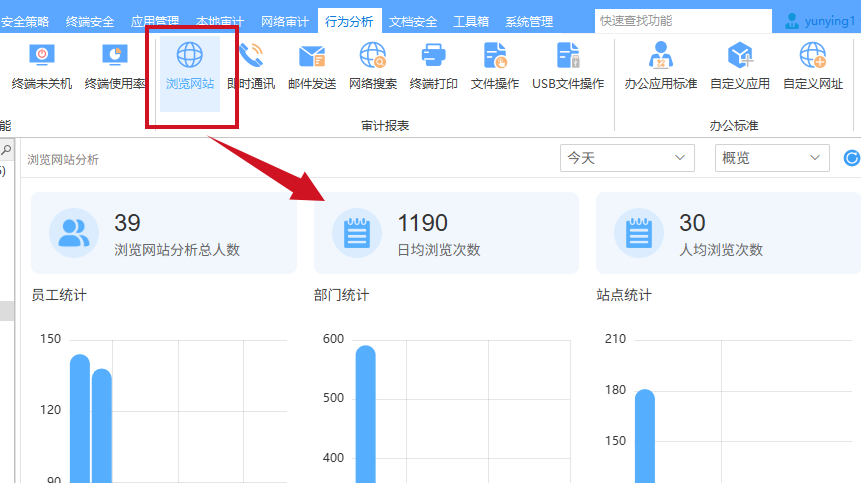The width and height of the screenshot is (861, 483).
Task: Click the second bar in 员工统计 chart
Action: pos(102,426)
